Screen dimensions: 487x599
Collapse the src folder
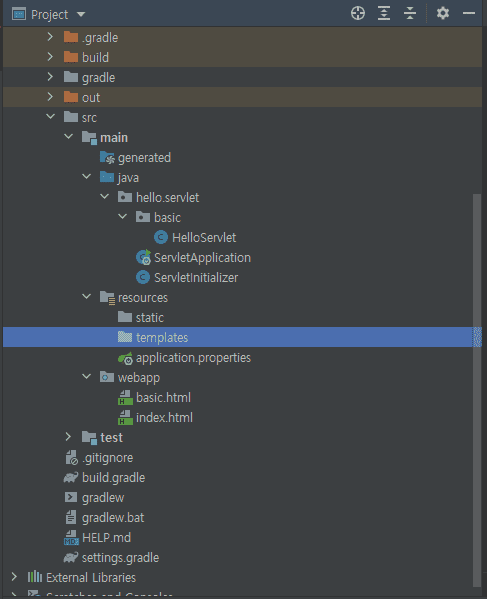pyautogui.click(x=50, y=117)
